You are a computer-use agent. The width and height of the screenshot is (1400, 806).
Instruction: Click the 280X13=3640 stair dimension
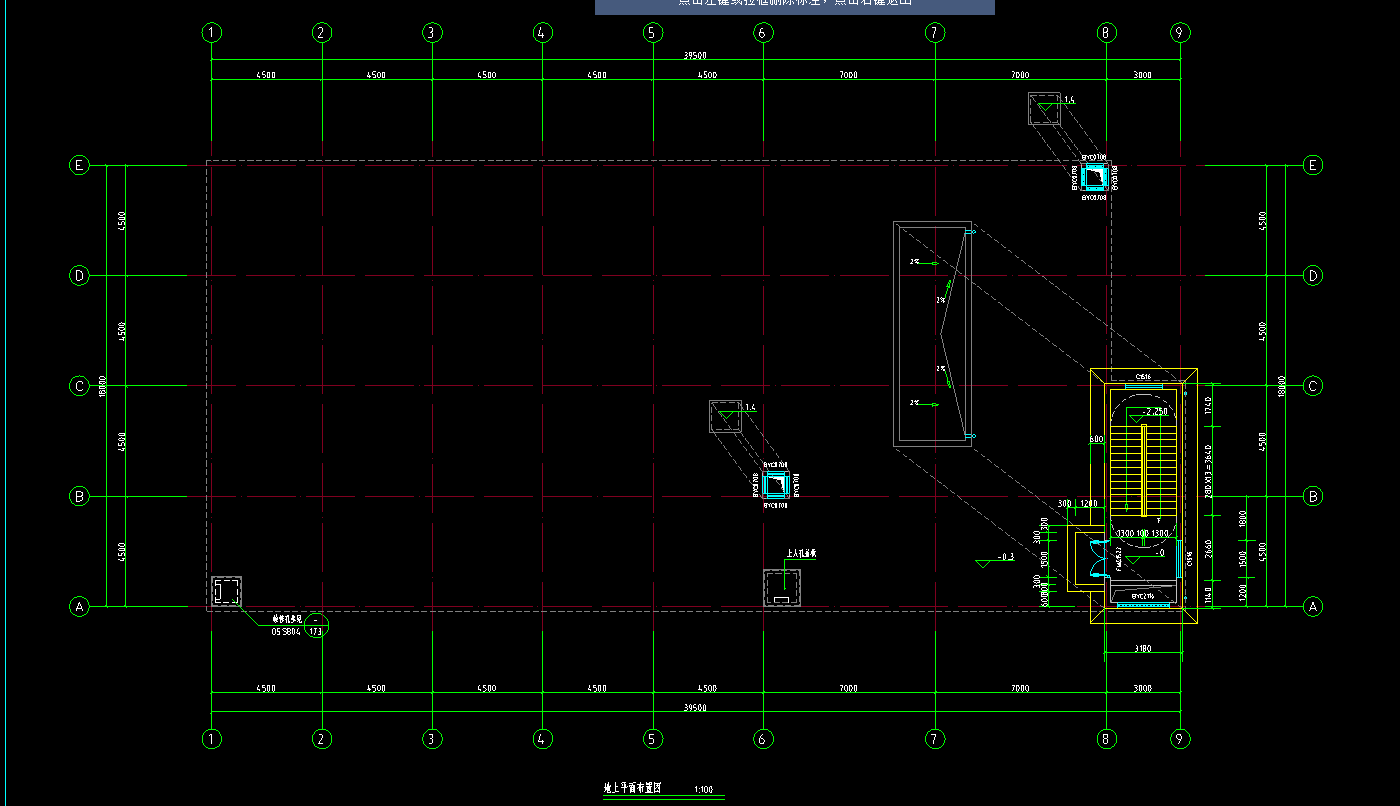click(x=1209, y=471)
